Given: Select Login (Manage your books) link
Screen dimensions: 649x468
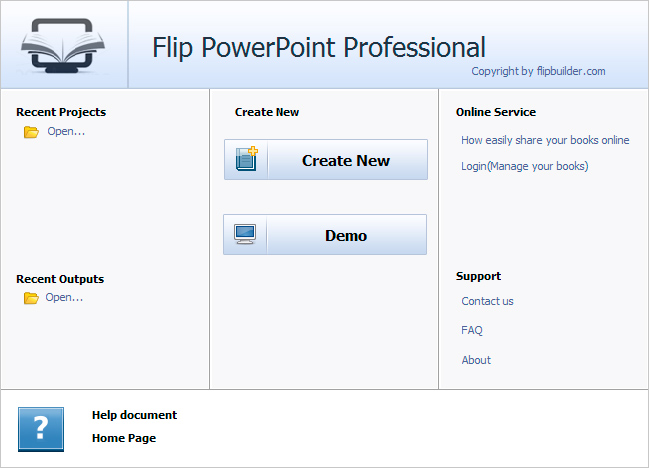Looking at the screenshot, I should tap(524, 166).
